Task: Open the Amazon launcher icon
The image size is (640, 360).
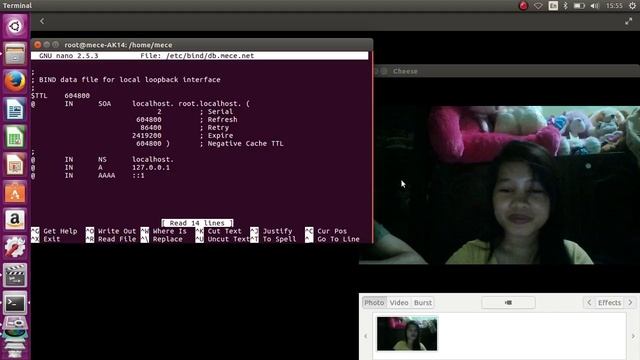Action: (15, 220)
